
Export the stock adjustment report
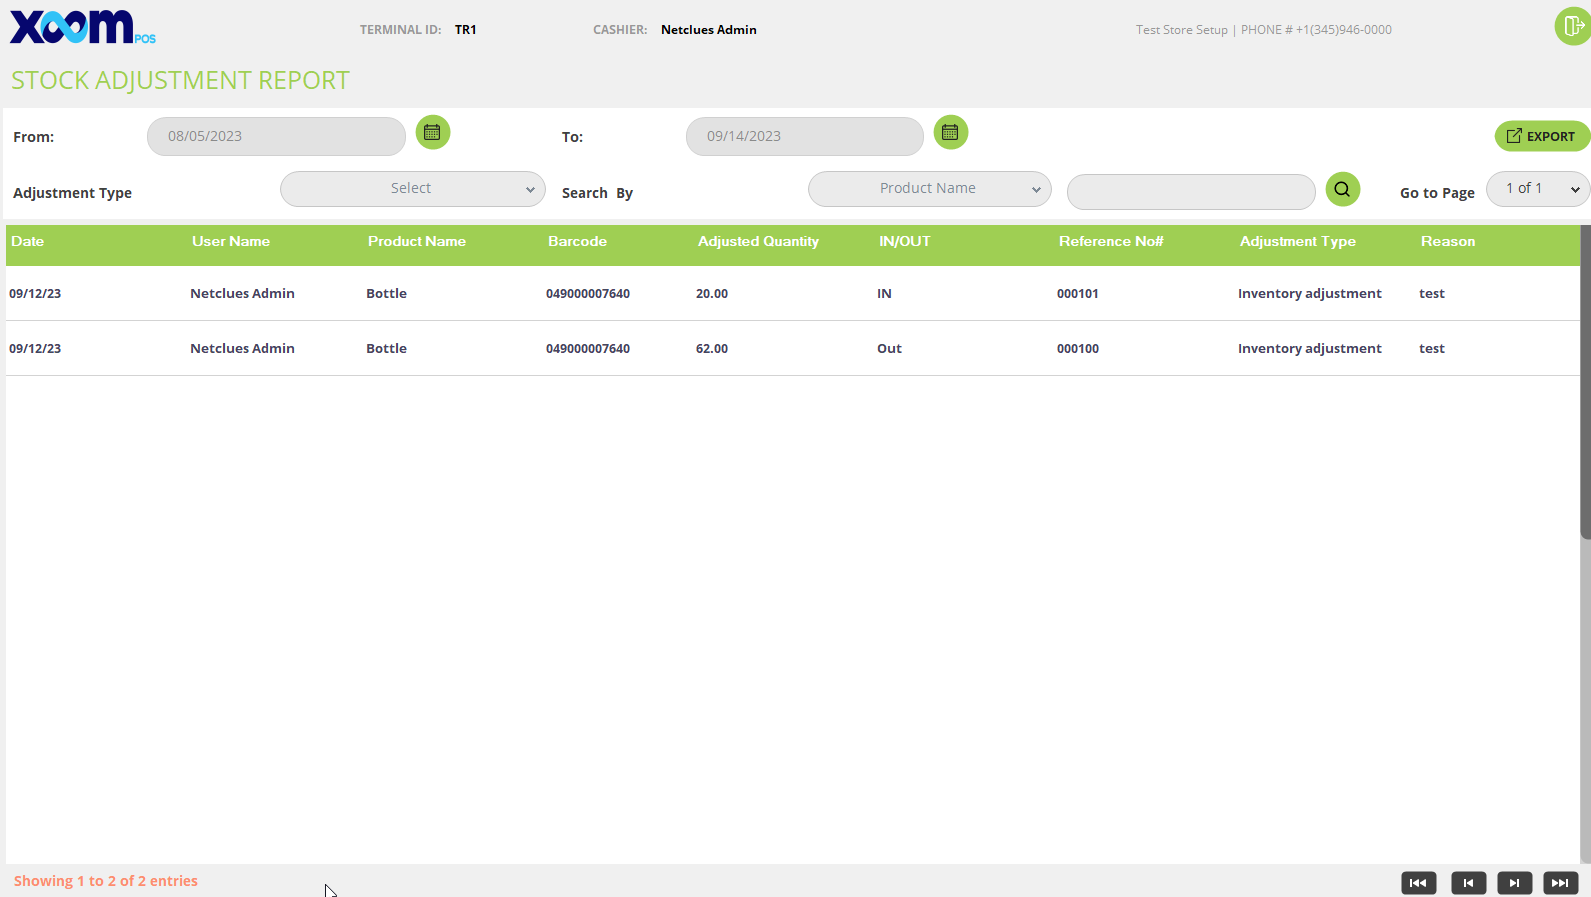1542,136
